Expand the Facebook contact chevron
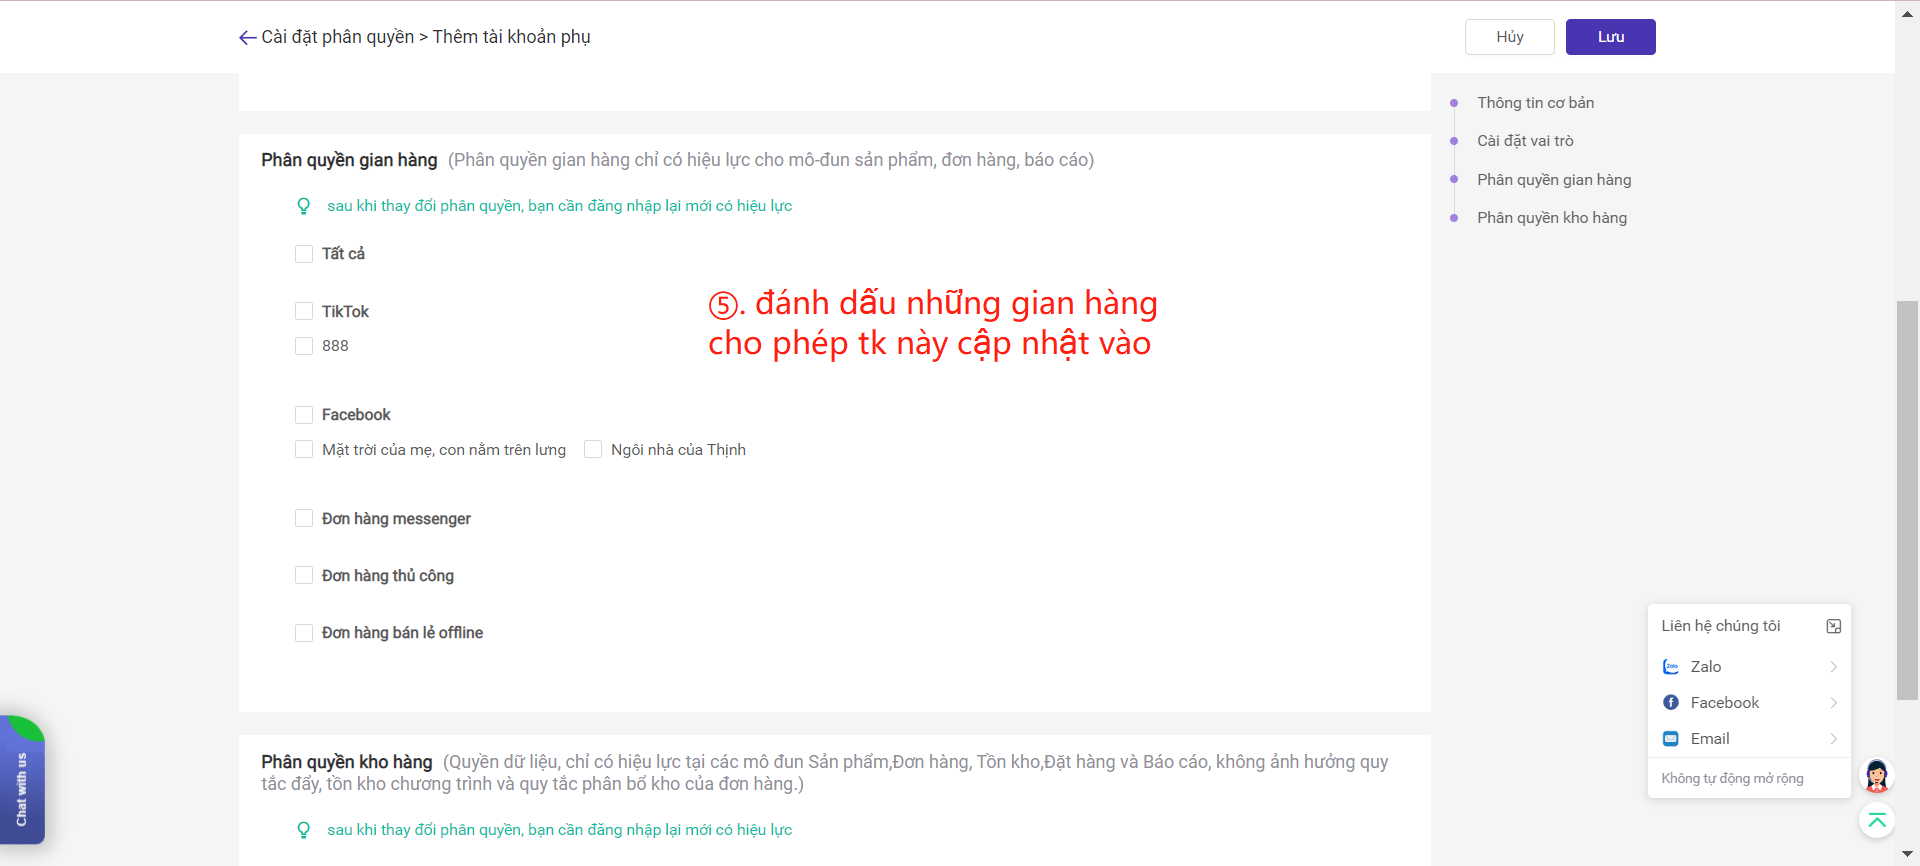 tap(1833, 703)
